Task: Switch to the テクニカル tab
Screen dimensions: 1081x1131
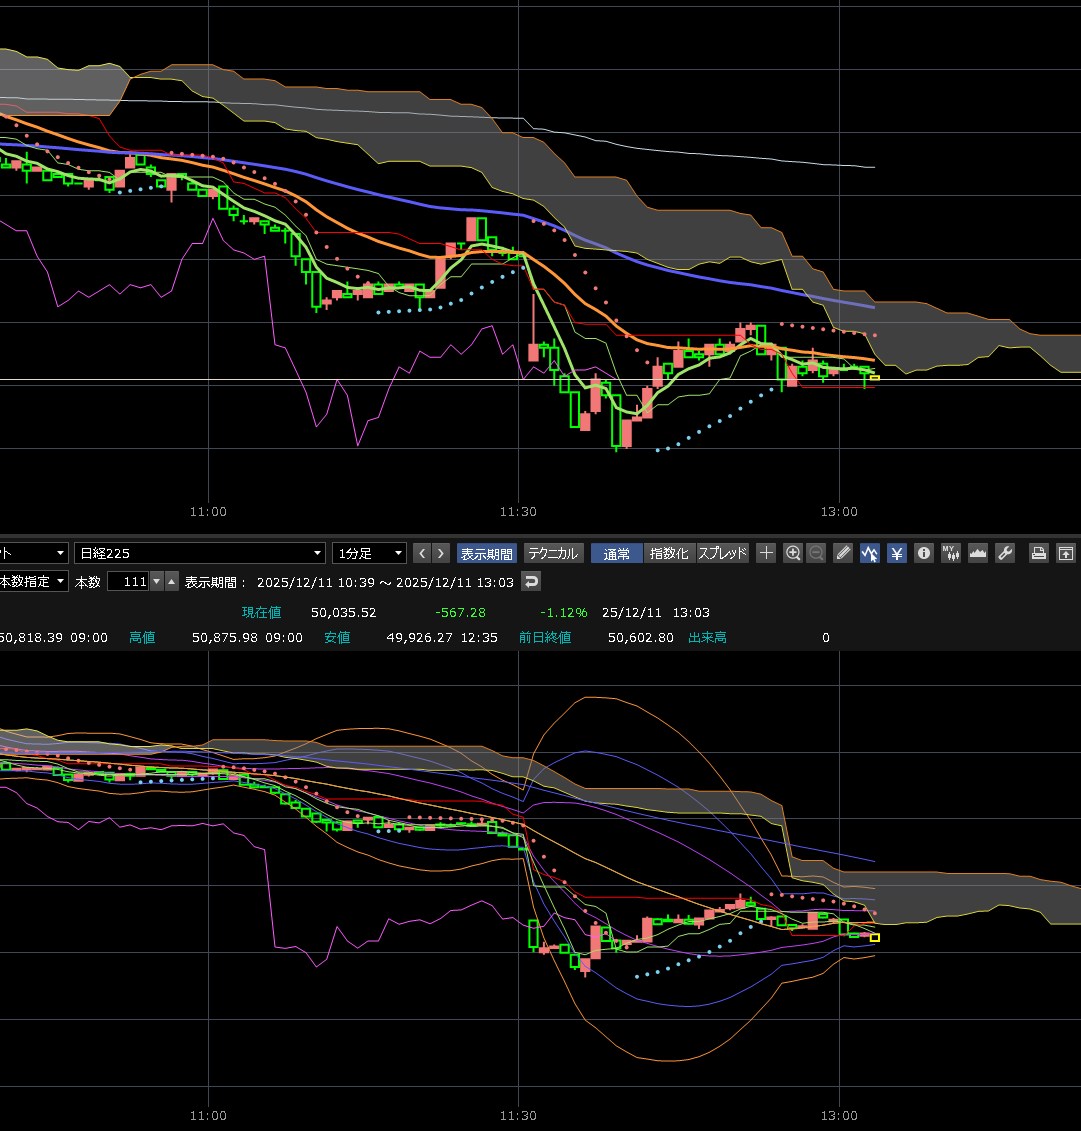Action: pyautogui.click(x=552, y=553)
